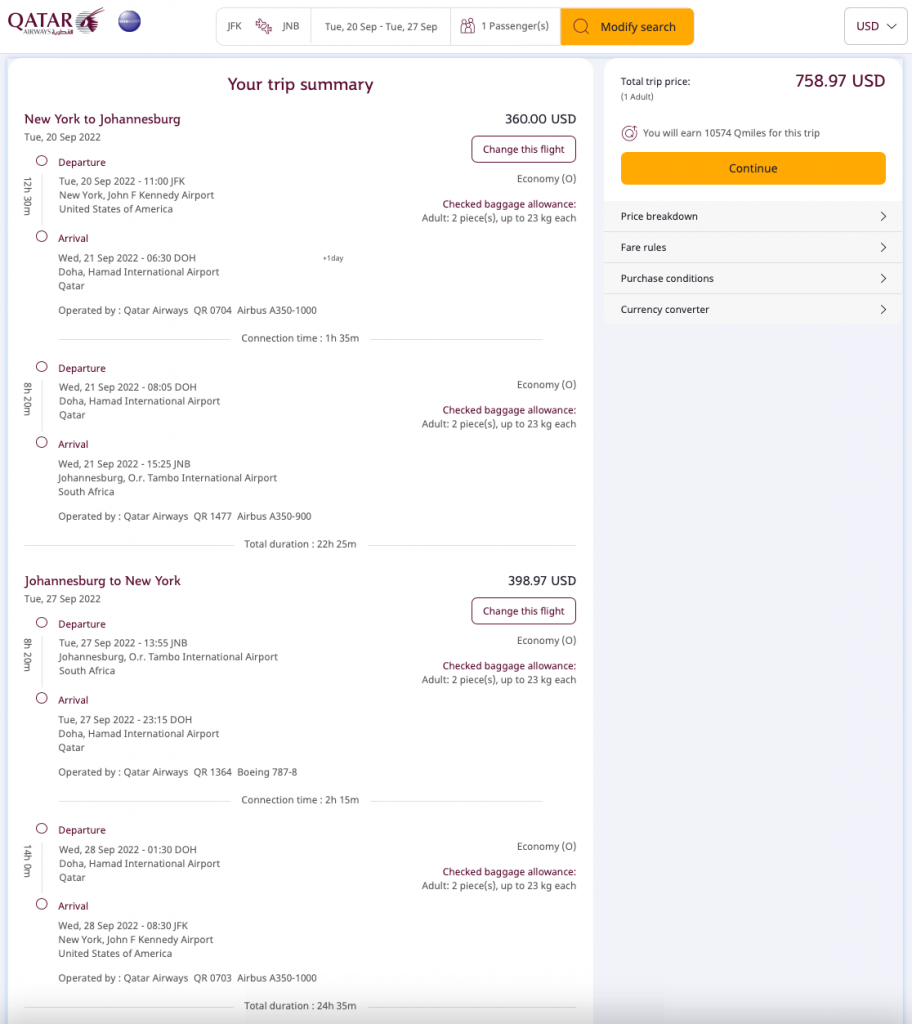Click the Qmiles reward icon

click(629, 133)
